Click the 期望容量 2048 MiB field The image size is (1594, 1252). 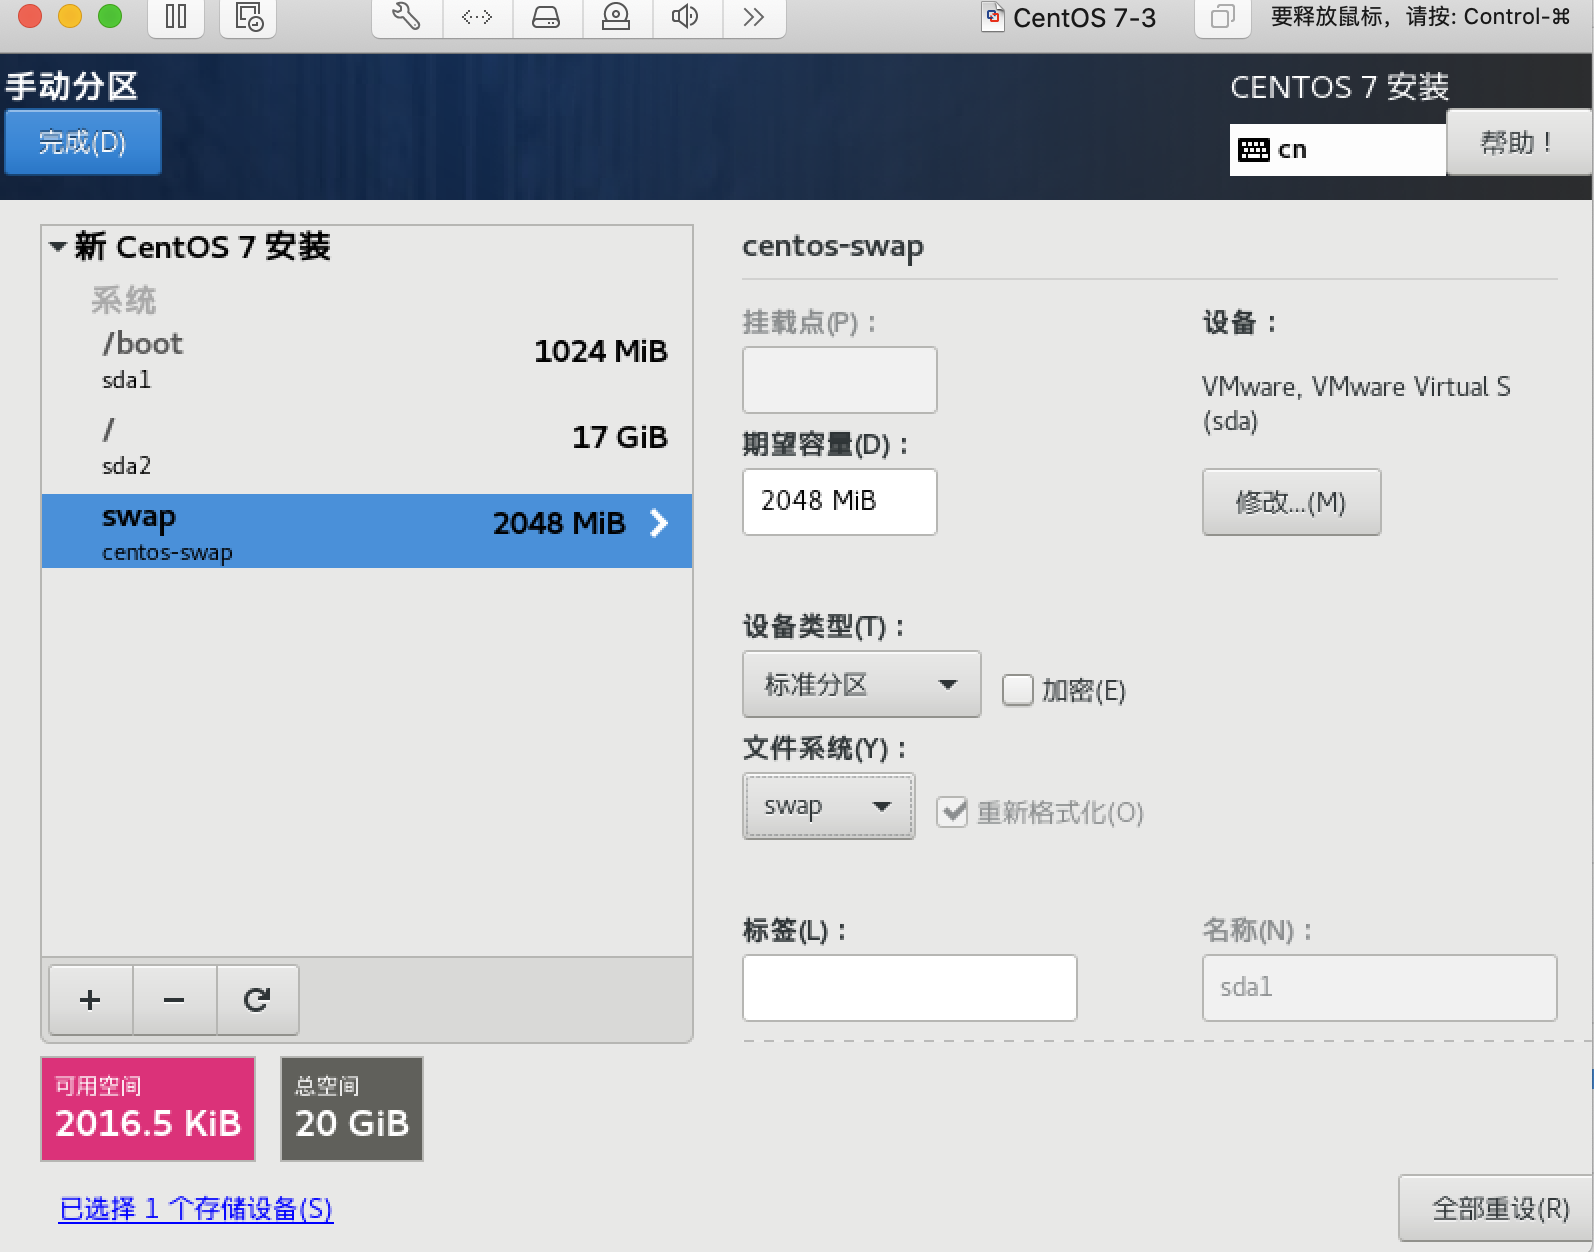pos(839,501)
